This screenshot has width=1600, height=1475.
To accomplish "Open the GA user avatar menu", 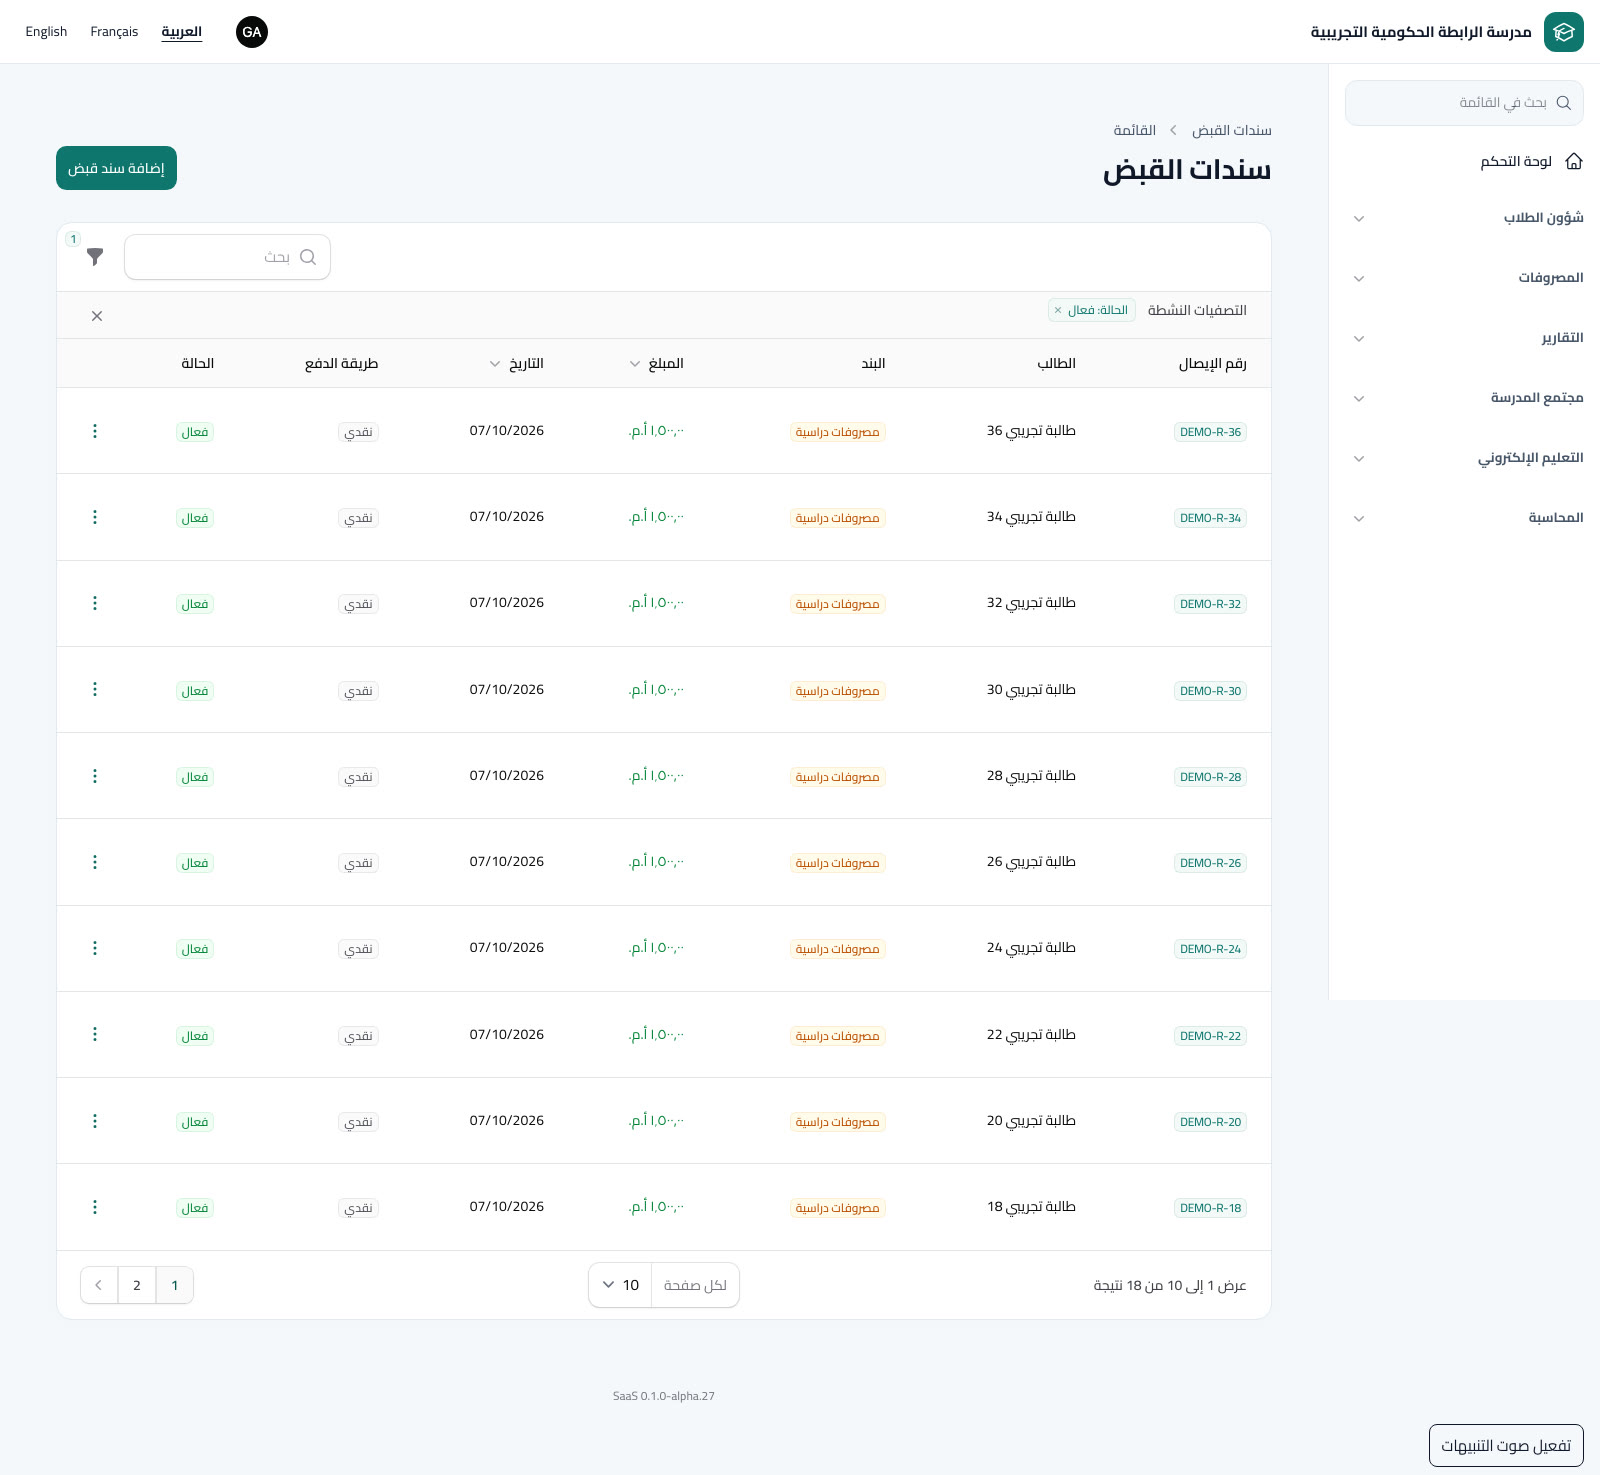I will point(252,32).
